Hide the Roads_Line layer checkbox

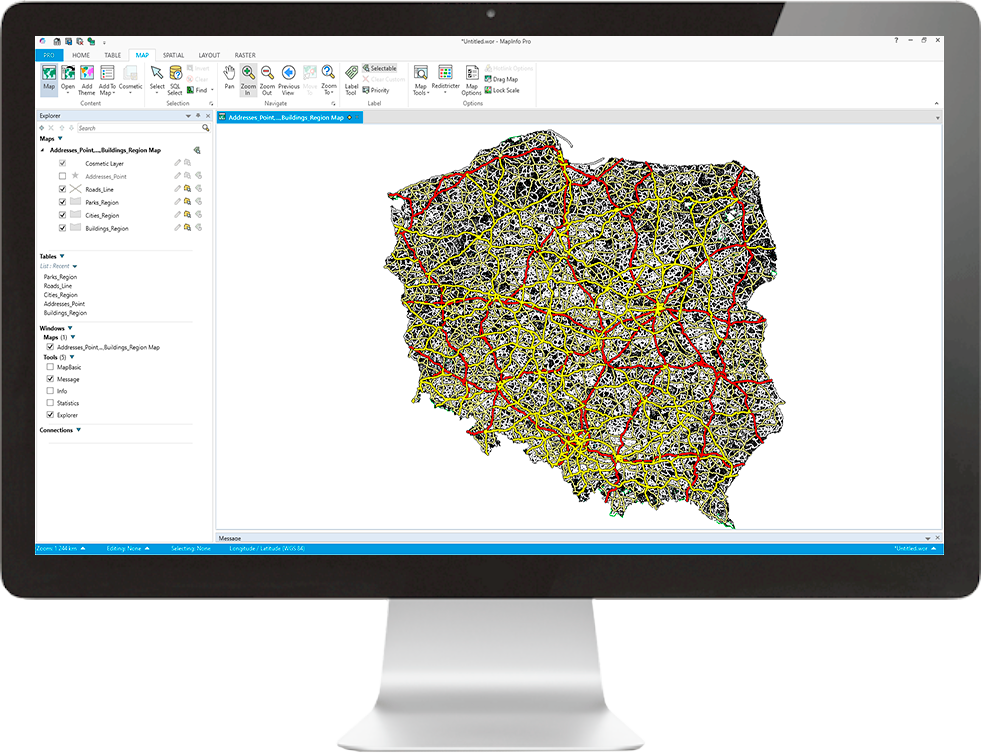(x=63, y=189)
